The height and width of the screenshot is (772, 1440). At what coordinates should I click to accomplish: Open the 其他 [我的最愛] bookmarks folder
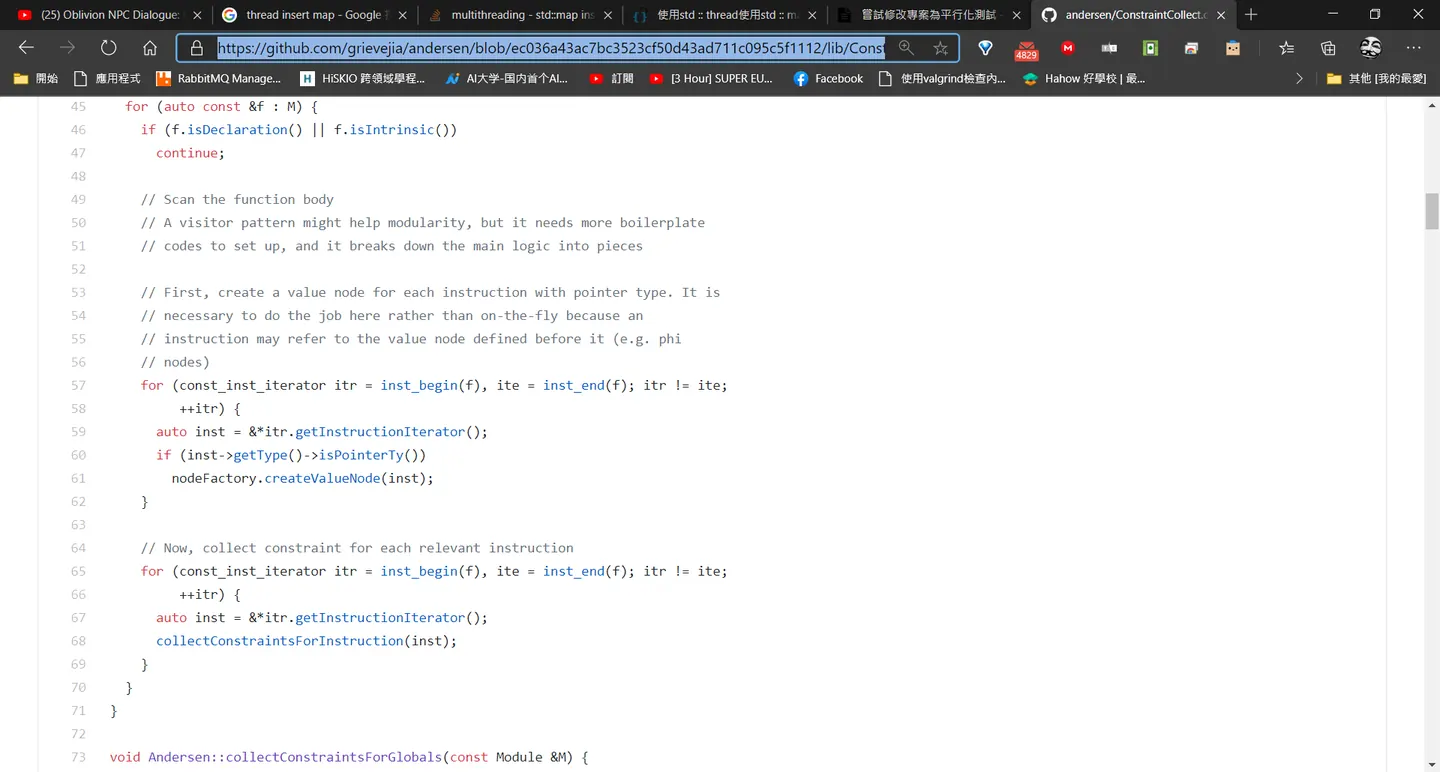pyautogui.click(x=1376, y=78)
